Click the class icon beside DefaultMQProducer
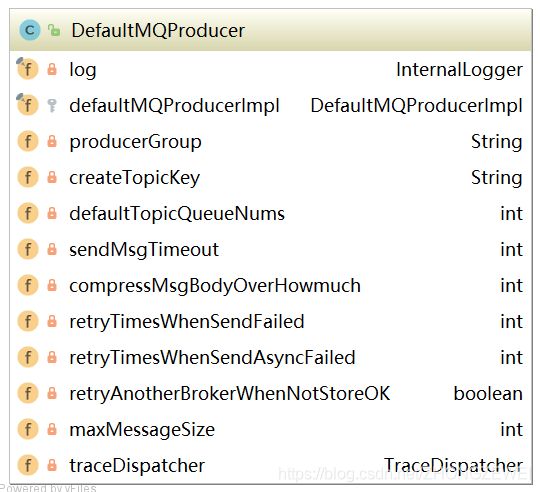 [30, 30]
